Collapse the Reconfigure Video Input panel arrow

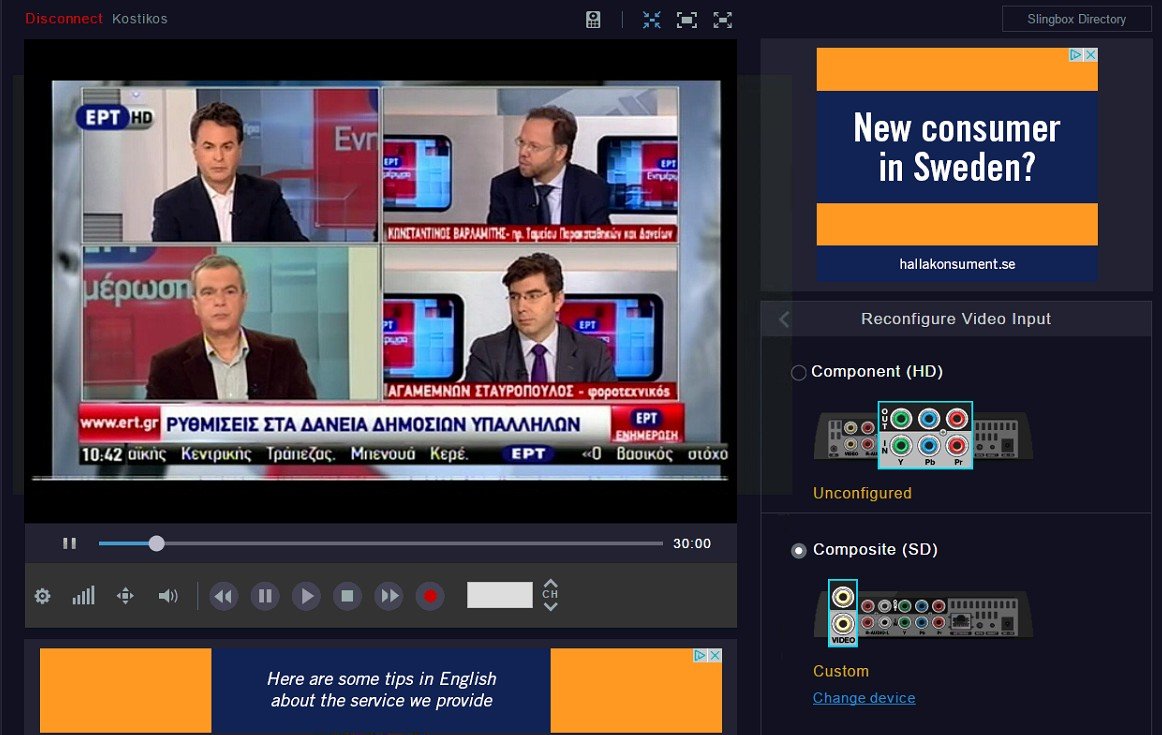tap(783, 319)
